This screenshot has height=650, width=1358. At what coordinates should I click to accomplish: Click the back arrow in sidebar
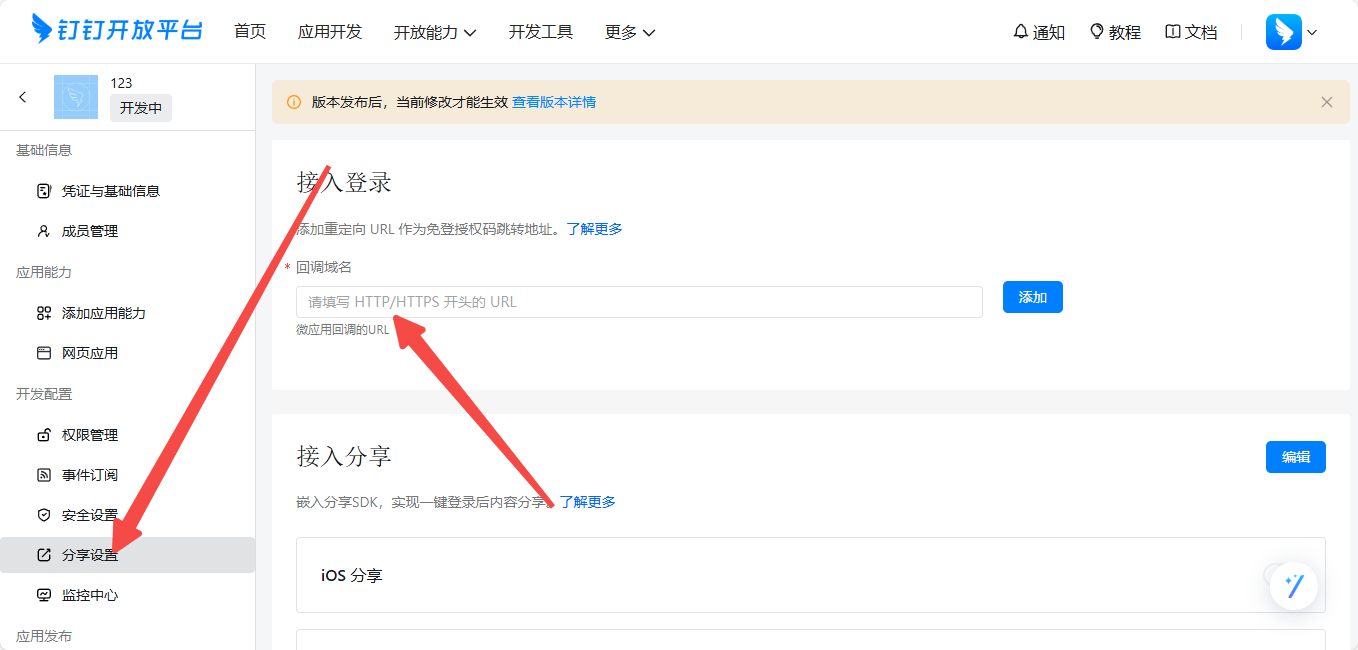click(23, 97)
